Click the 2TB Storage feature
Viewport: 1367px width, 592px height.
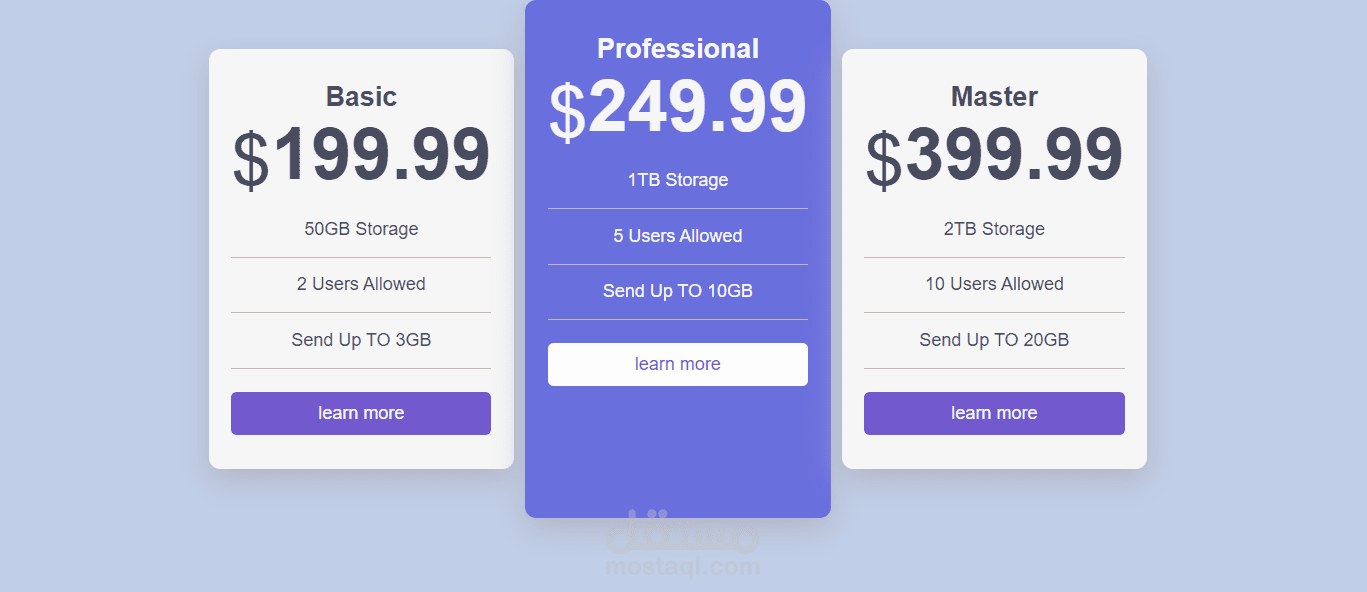[x=994, y=229]
